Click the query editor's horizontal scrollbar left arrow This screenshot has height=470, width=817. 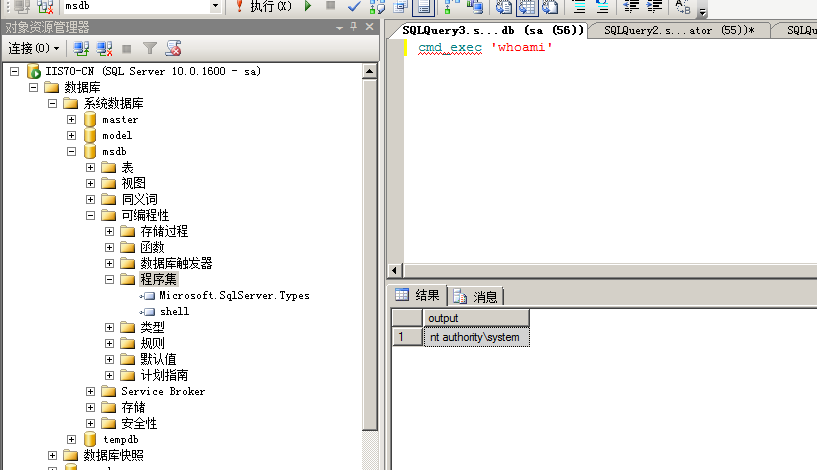(395, 271)
